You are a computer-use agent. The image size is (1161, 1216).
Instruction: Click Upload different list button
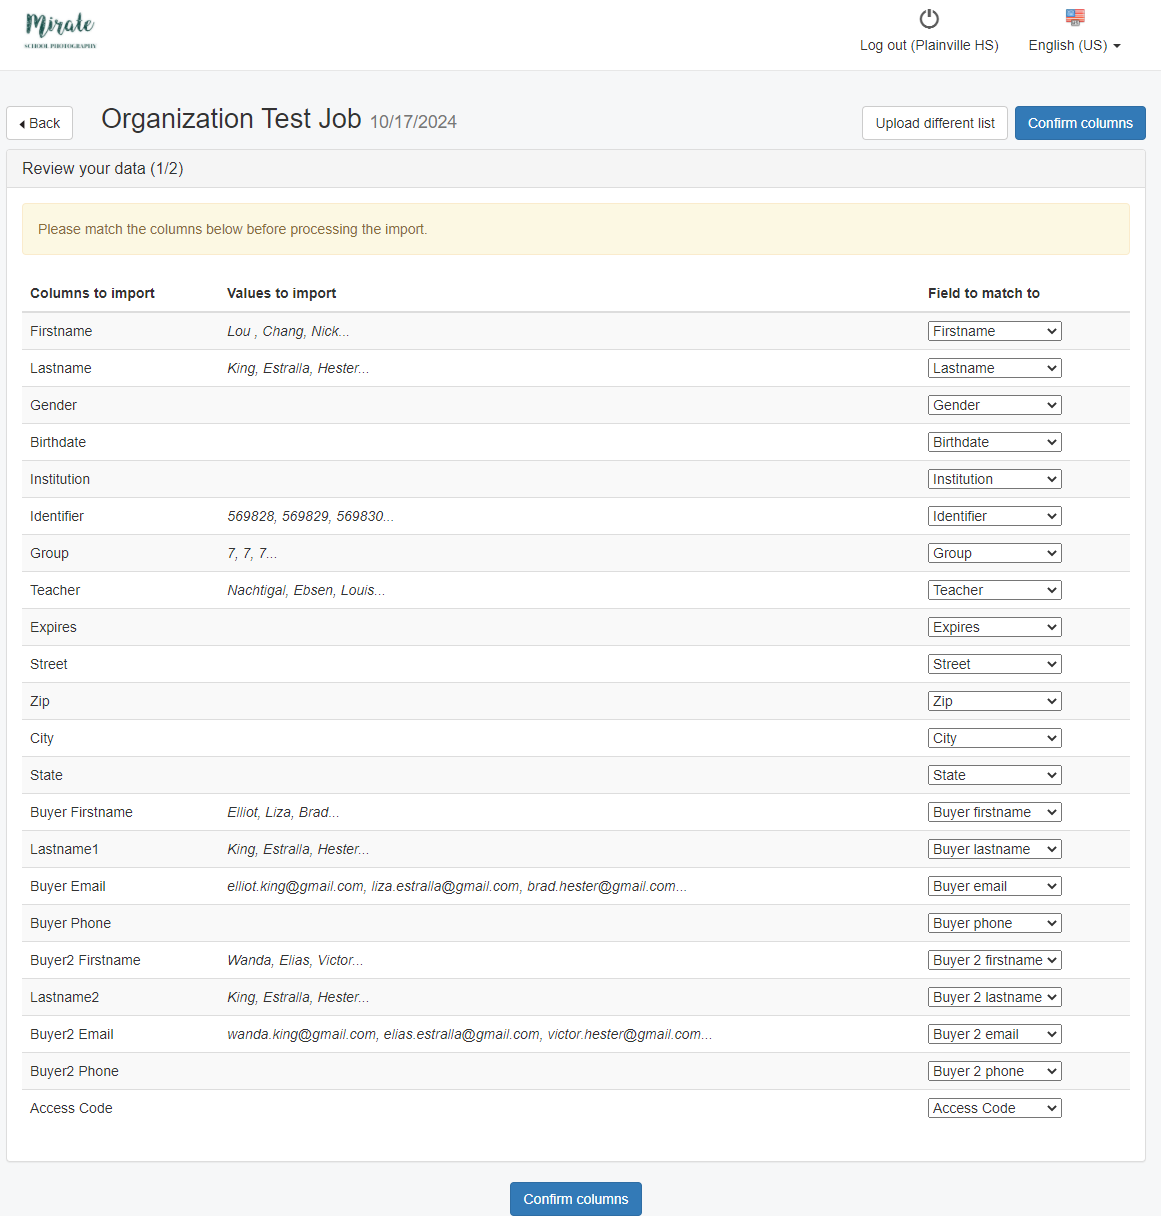click(935, 123)
